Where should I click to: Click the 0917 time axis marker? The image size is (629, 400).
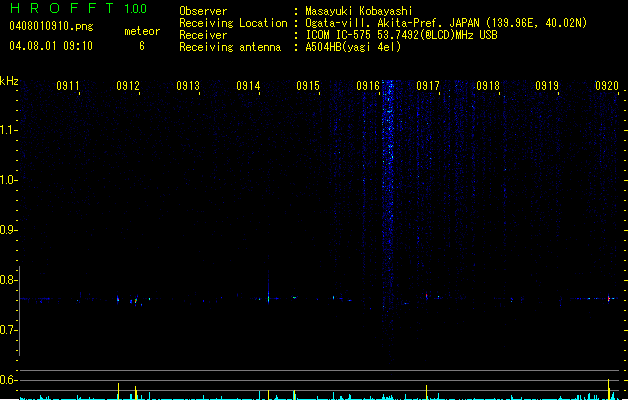(x=428, y=85)
